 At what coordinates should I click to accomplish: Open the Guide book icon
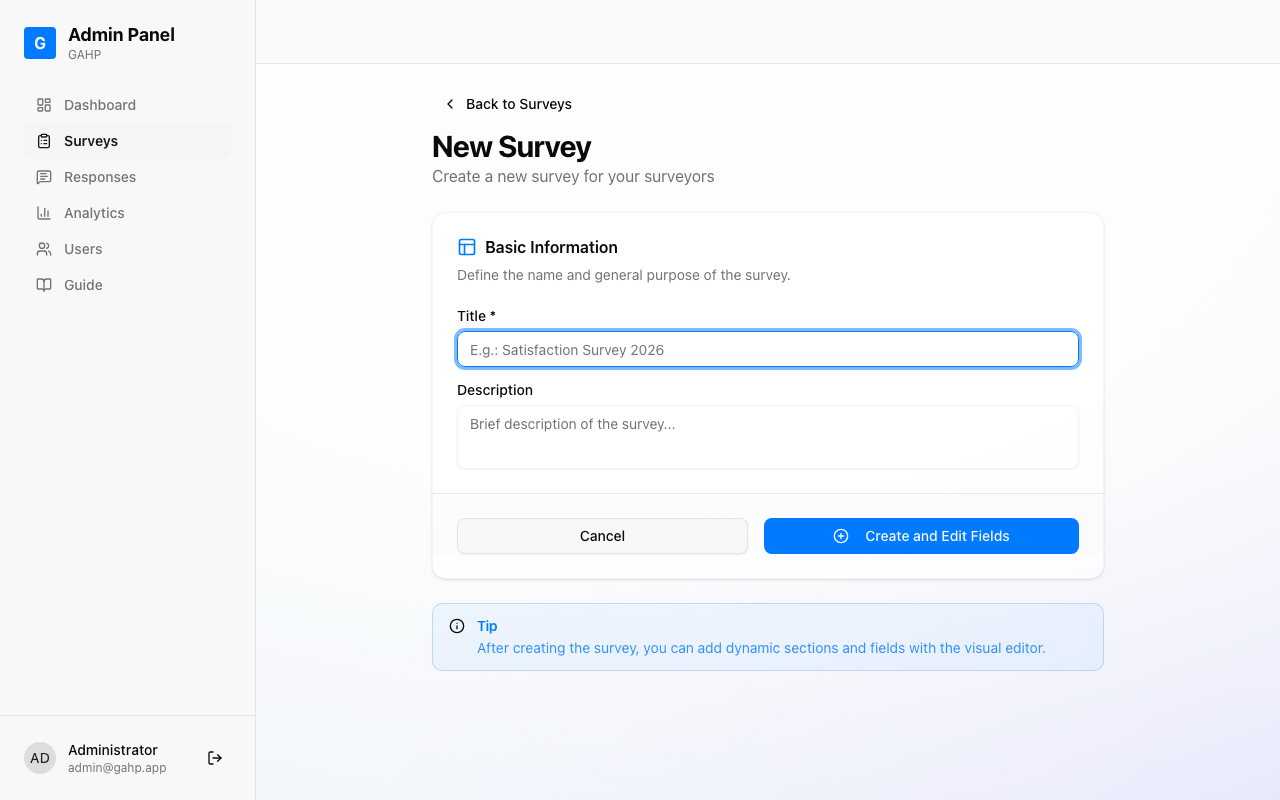pyautogui.click(x=42, y=285)
